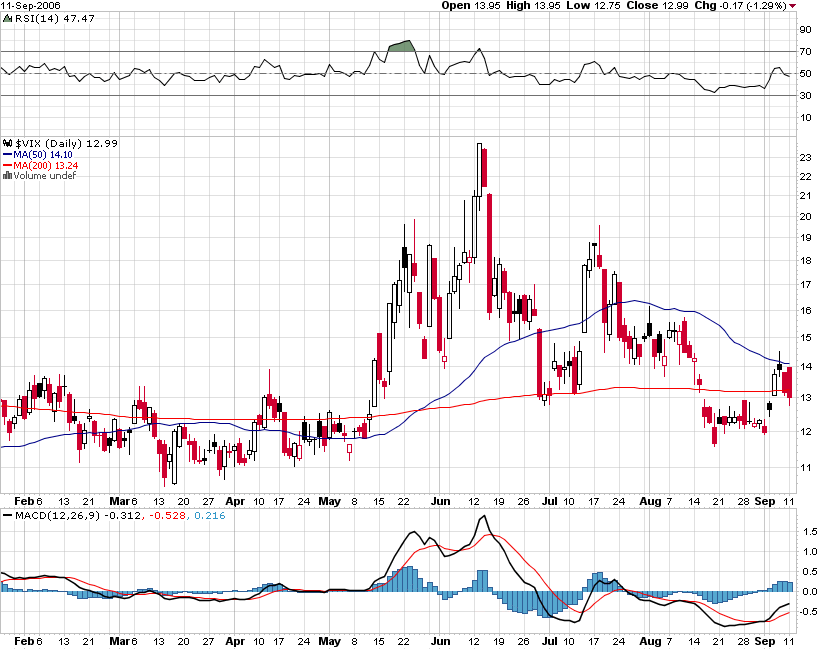Viewport: 821px width, 649px height.
Task: Click the tallest June candlestick near 23
Action: pos(482,170)
